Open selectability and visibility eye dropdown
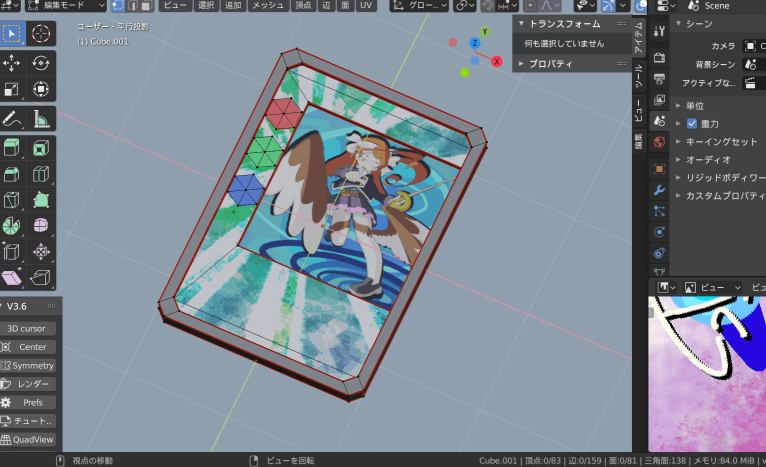The image size is (766, 467). (x=585, y=6)
